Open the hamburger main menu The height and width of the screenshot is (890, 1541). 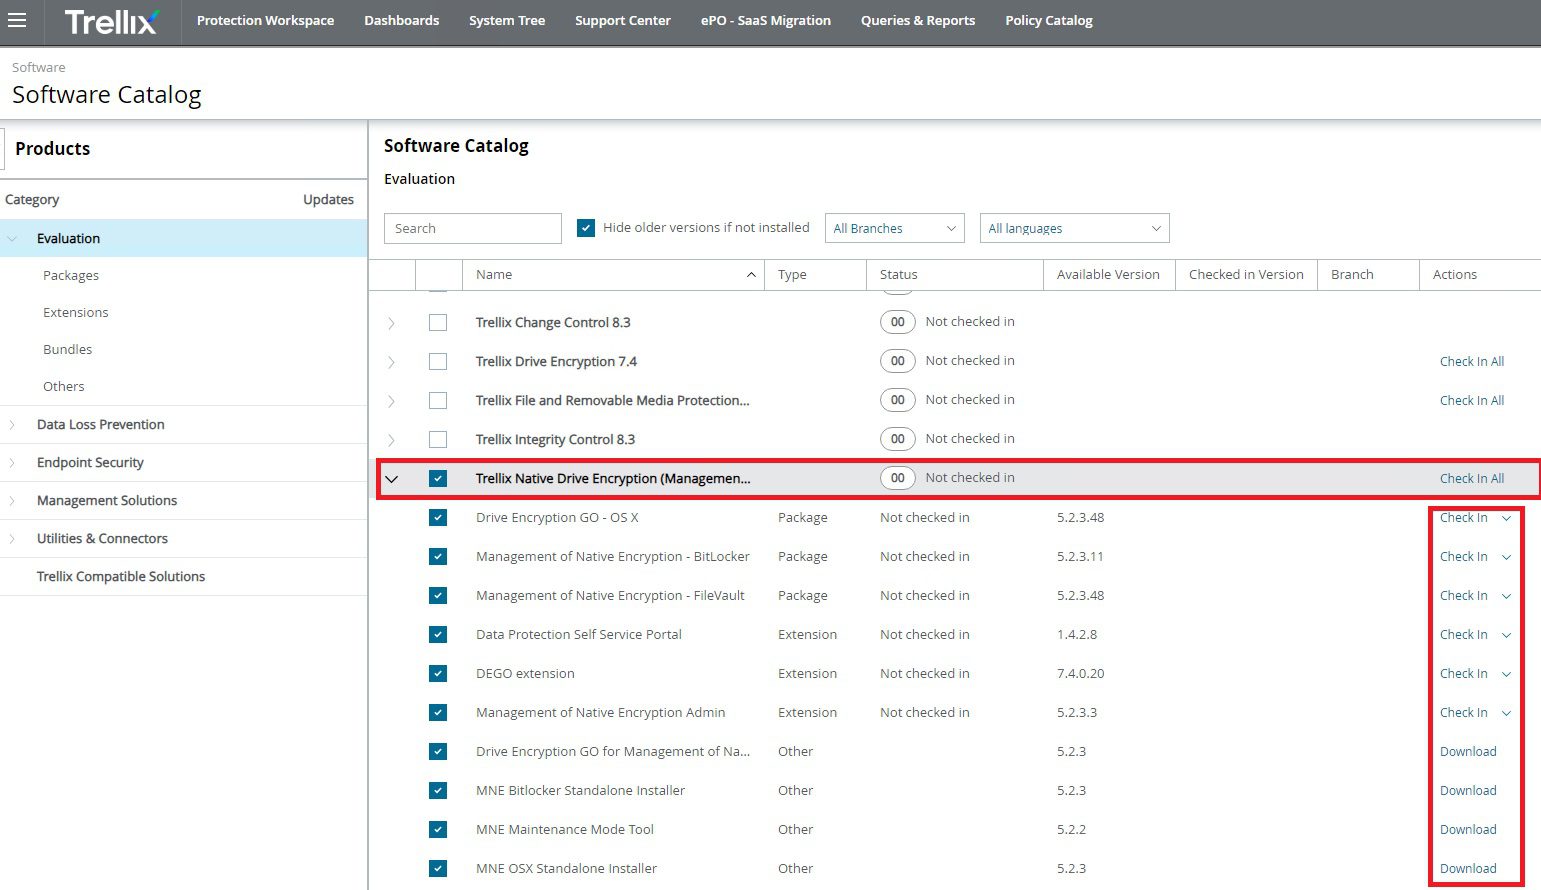tap(17, 21)
